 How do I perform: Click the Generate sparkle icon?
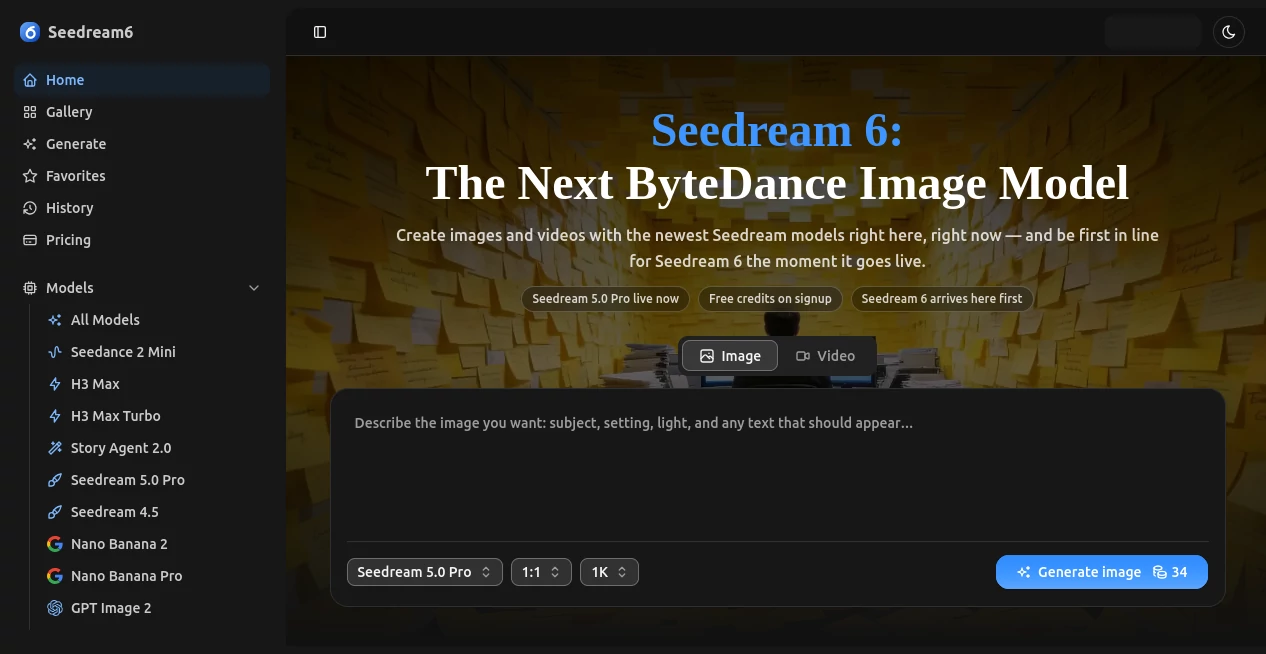30,144
